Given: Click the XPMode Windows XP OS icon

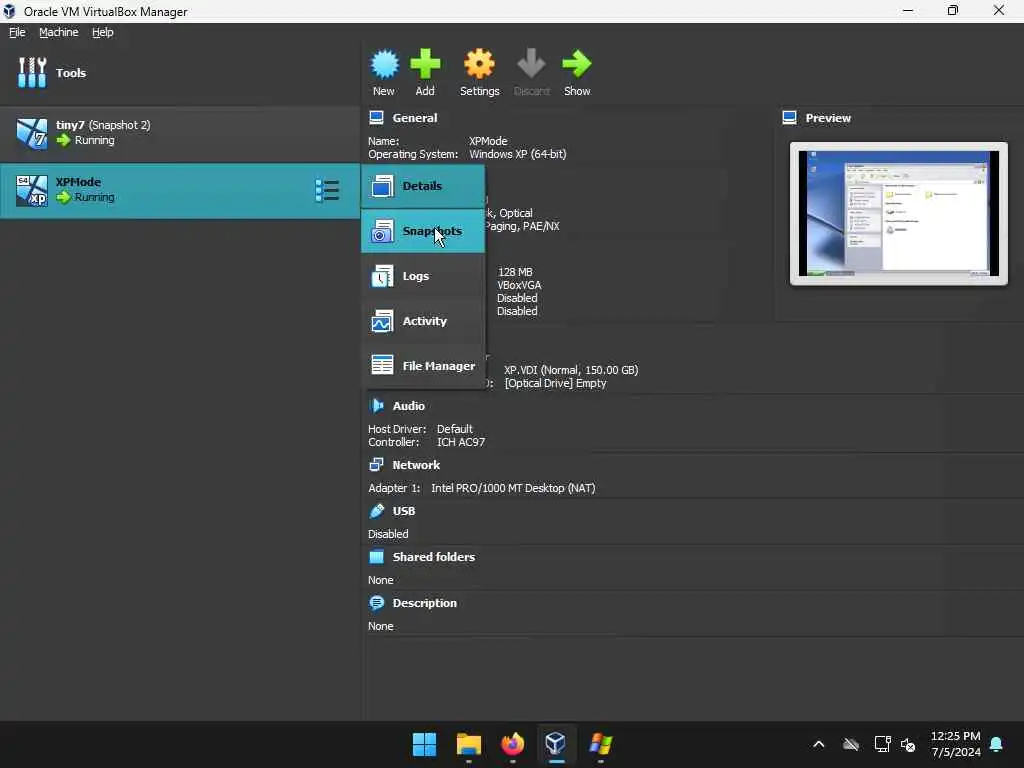Looking at the screenshot, I should click(32, 191).
